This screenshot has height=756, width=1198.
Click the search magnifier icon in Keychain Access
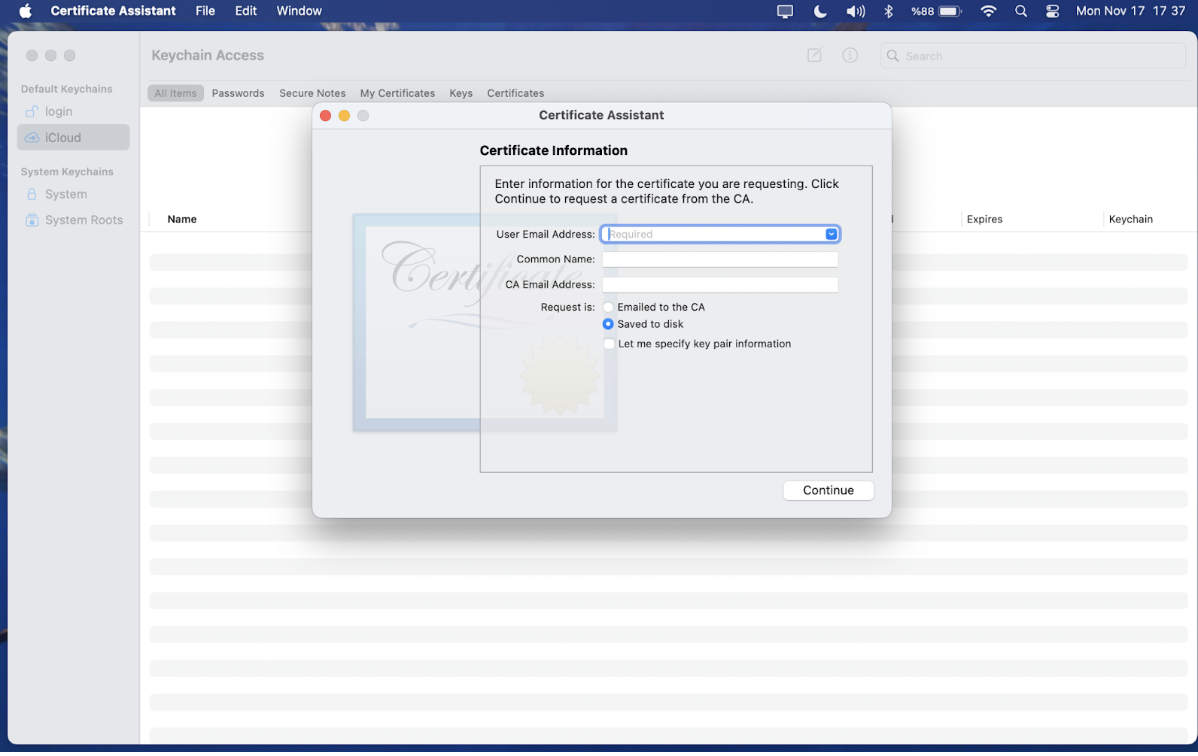[892, 56]
